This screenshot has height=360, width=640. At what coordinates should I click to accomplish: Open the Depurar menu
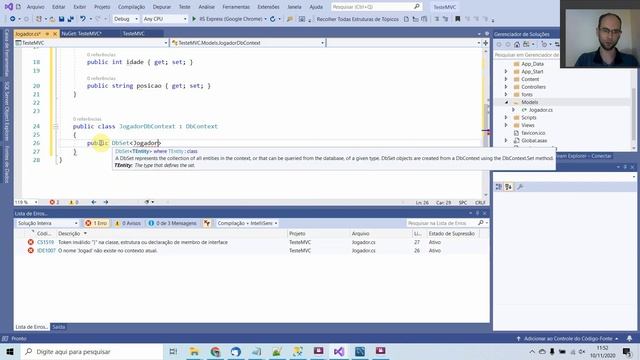[x=162, y=7]
